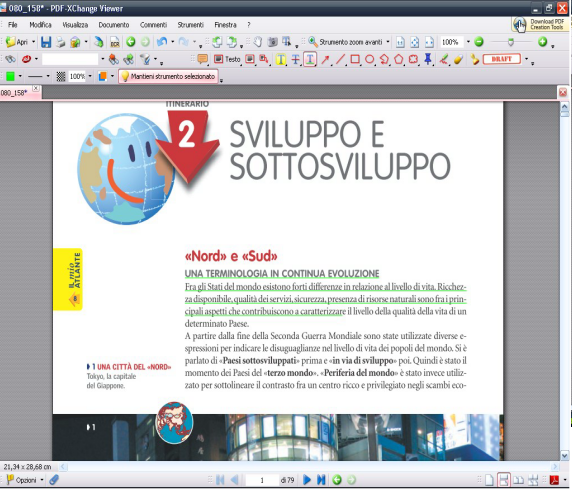
Task: Click the binoculars Find icon
Action: pos(10,59)
